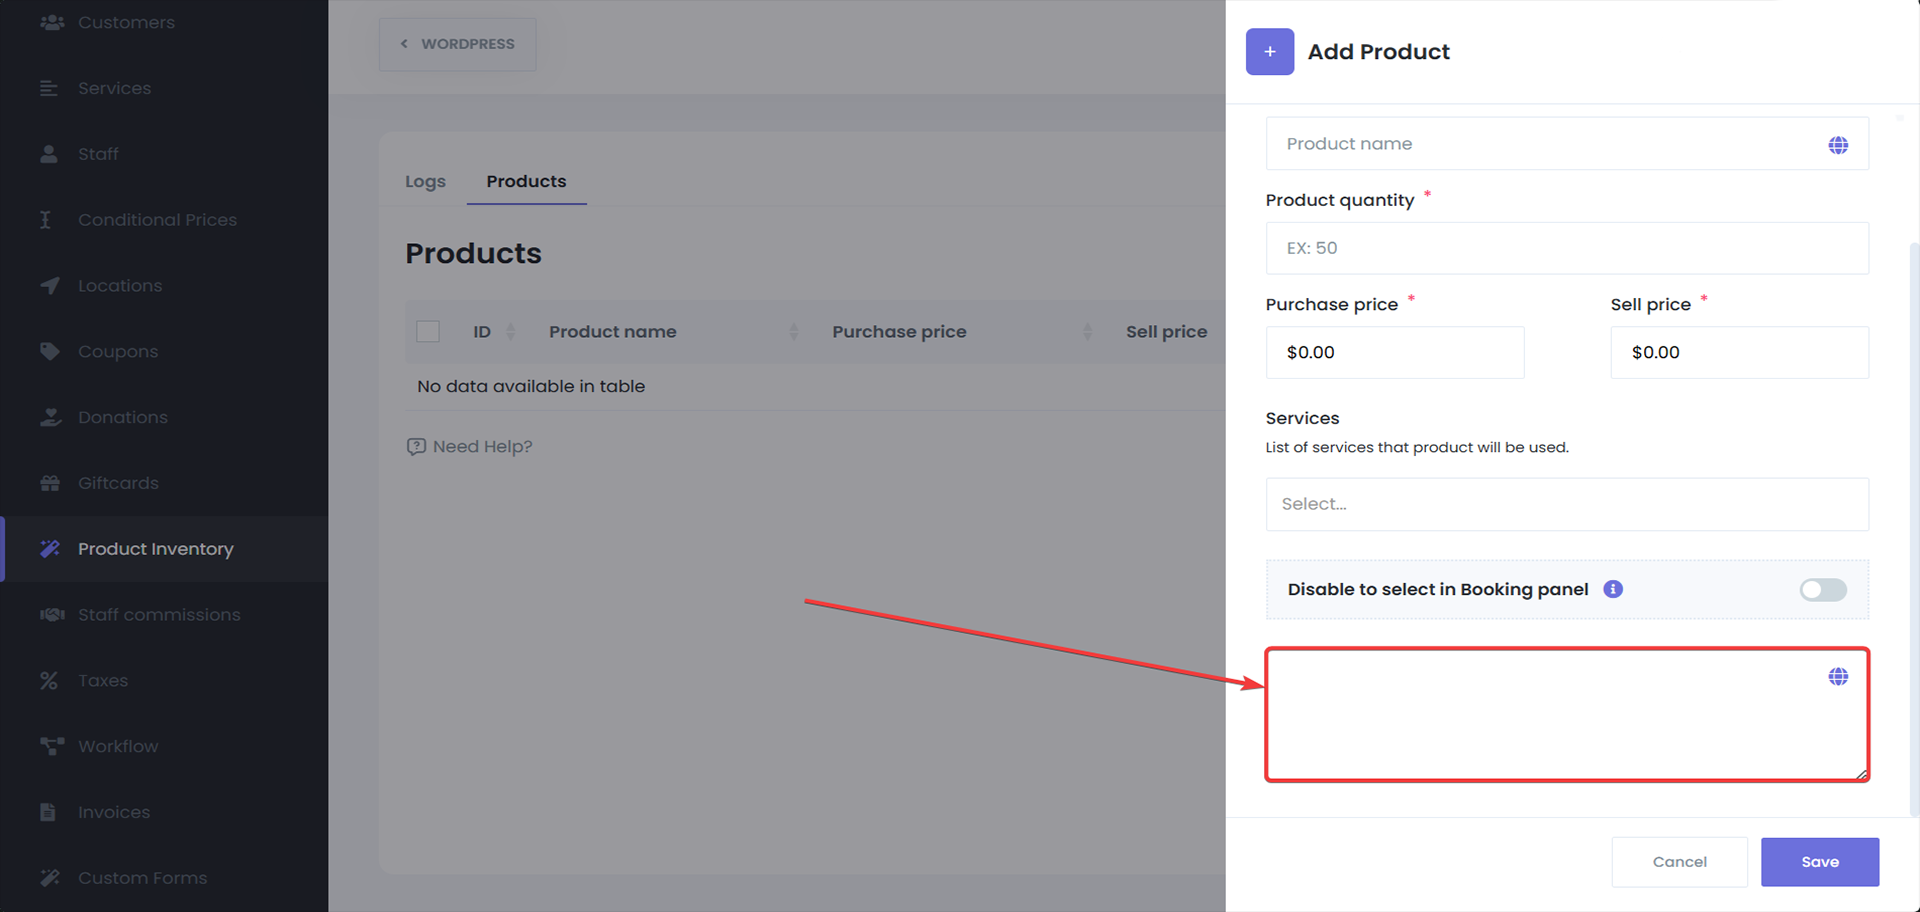Viewport: 1920px width, 912px height.
Task: Enable the Disable to select in Booking panel toggle
Action: [x=1822, y=590]
